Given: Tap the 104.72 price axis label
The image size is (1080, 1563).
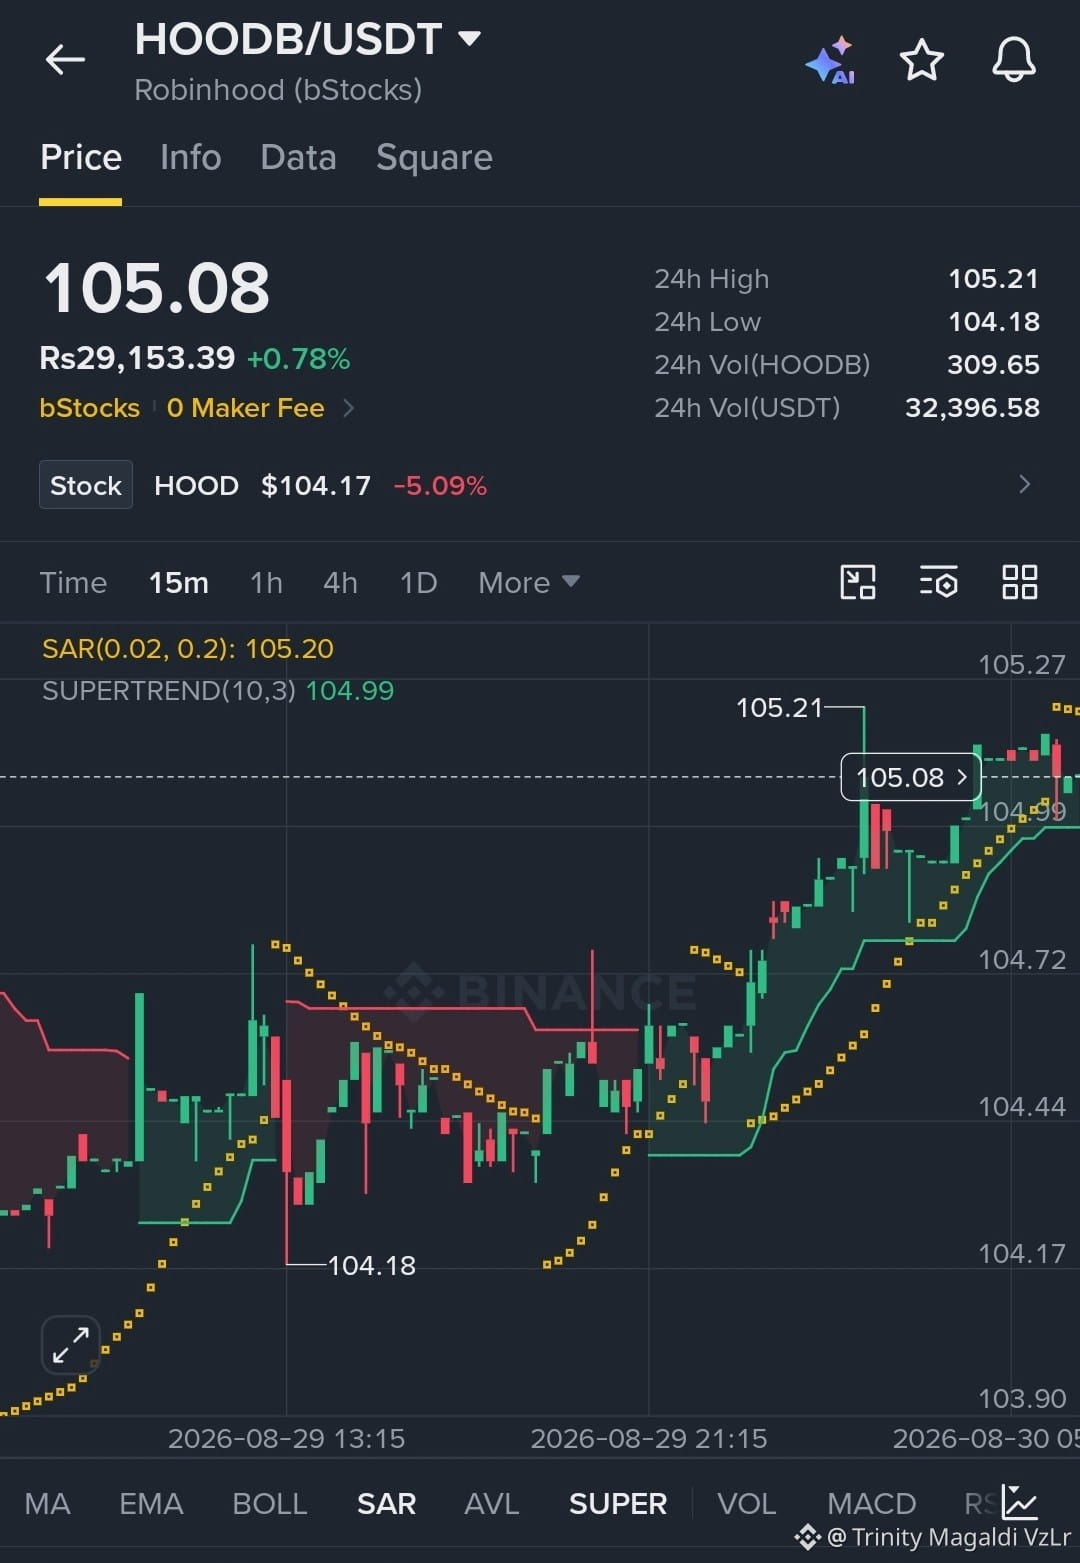Looking at the screenshot, I should point(1022,960).
